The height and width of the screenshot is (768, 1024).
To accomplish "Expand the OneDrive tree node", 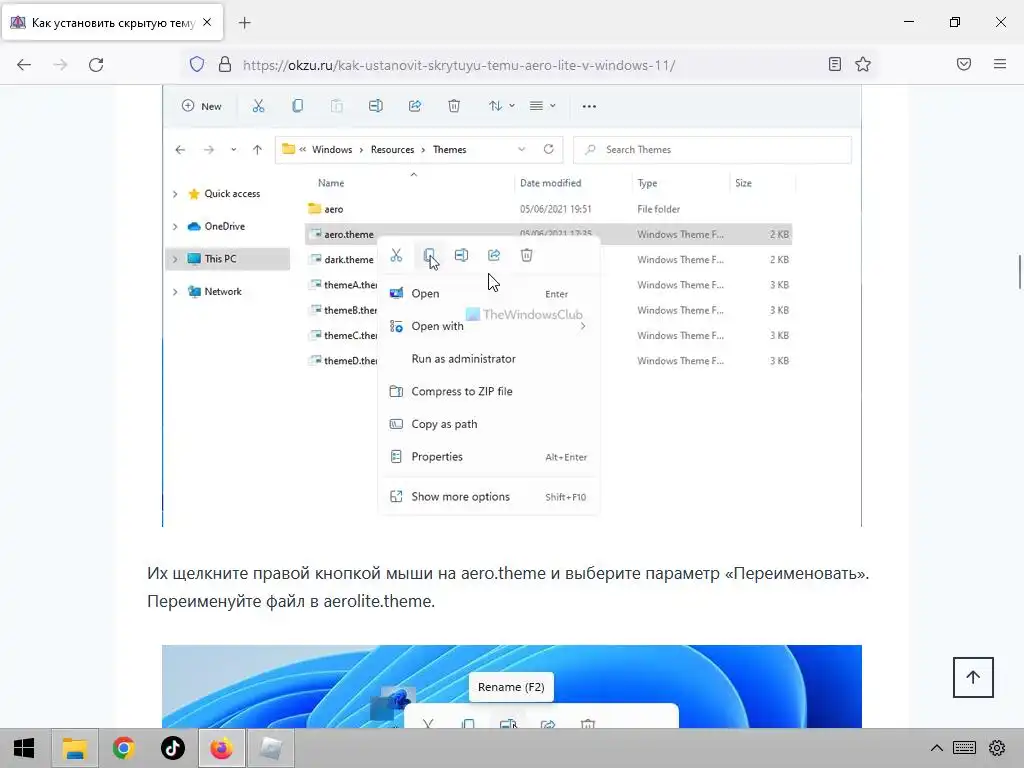I will (175, 227).
